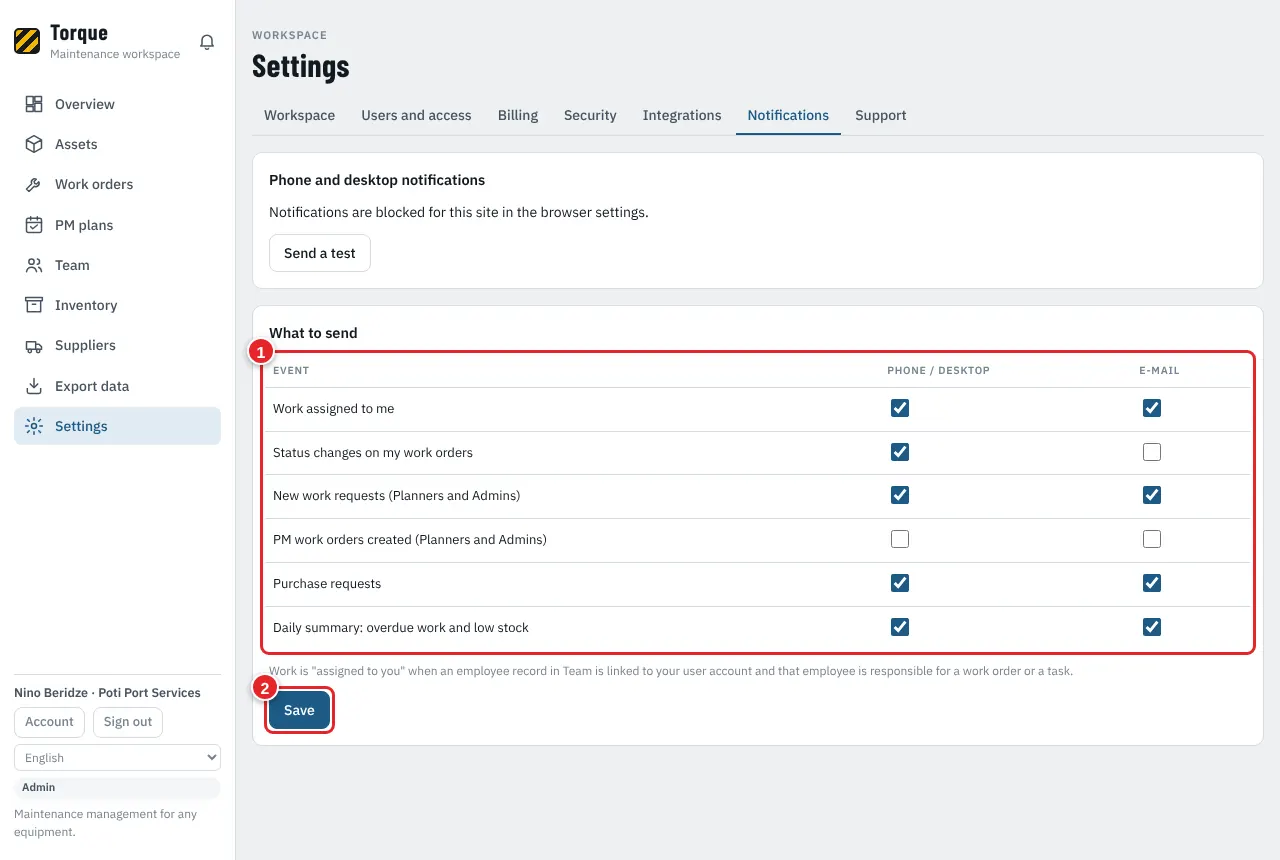1280x860 pixels.
Task: Switch to the Support tab
Action: (x=881, y=115)
